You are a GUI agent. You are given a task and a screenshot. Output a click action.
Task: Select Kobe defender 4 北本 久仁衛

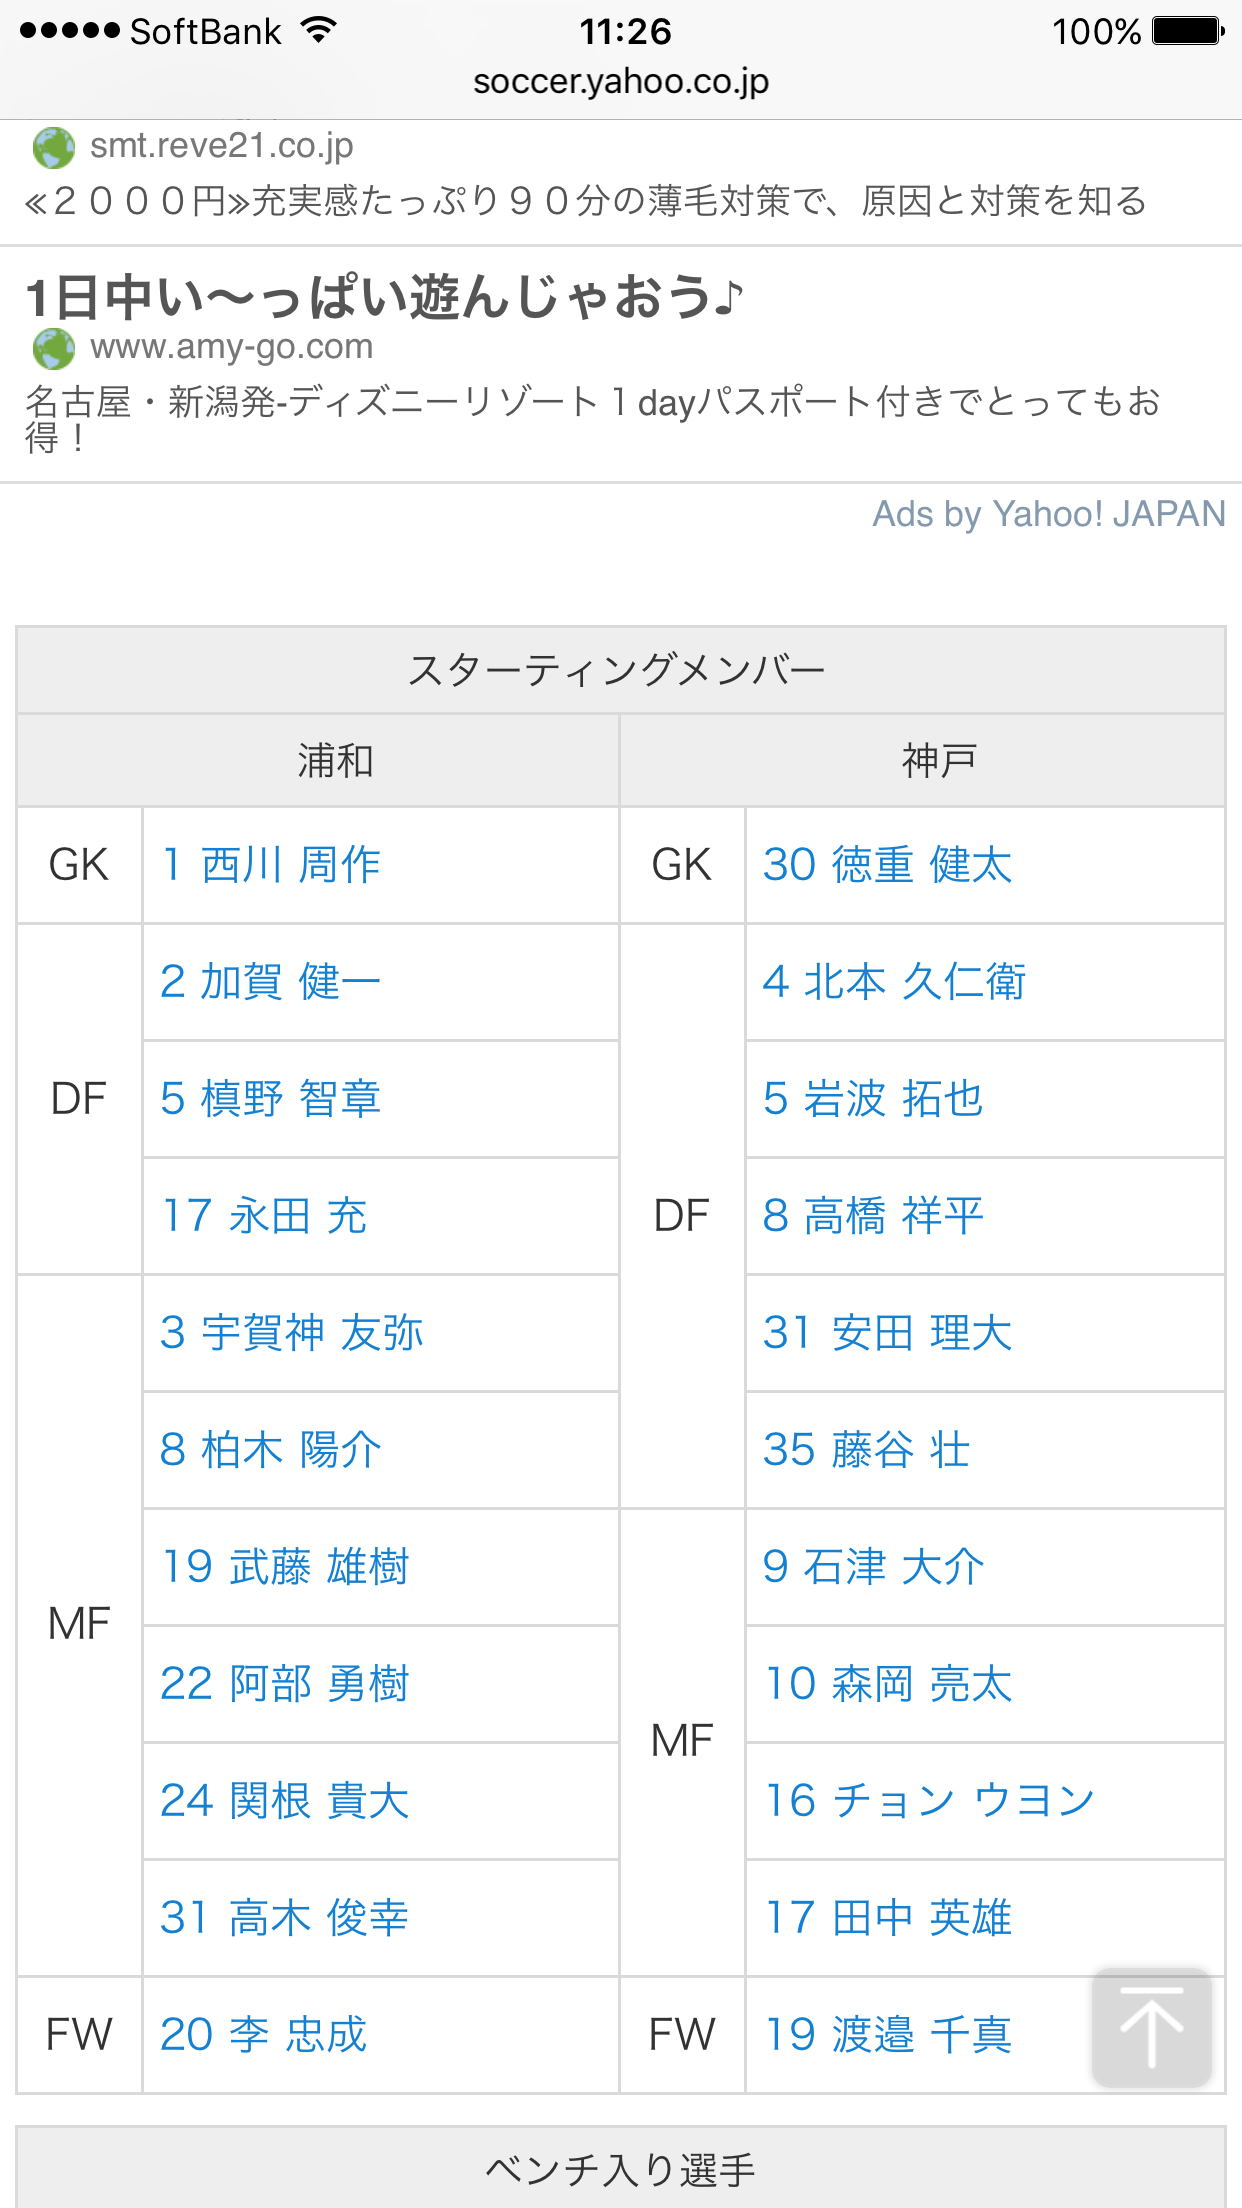(x=894, y=982)
